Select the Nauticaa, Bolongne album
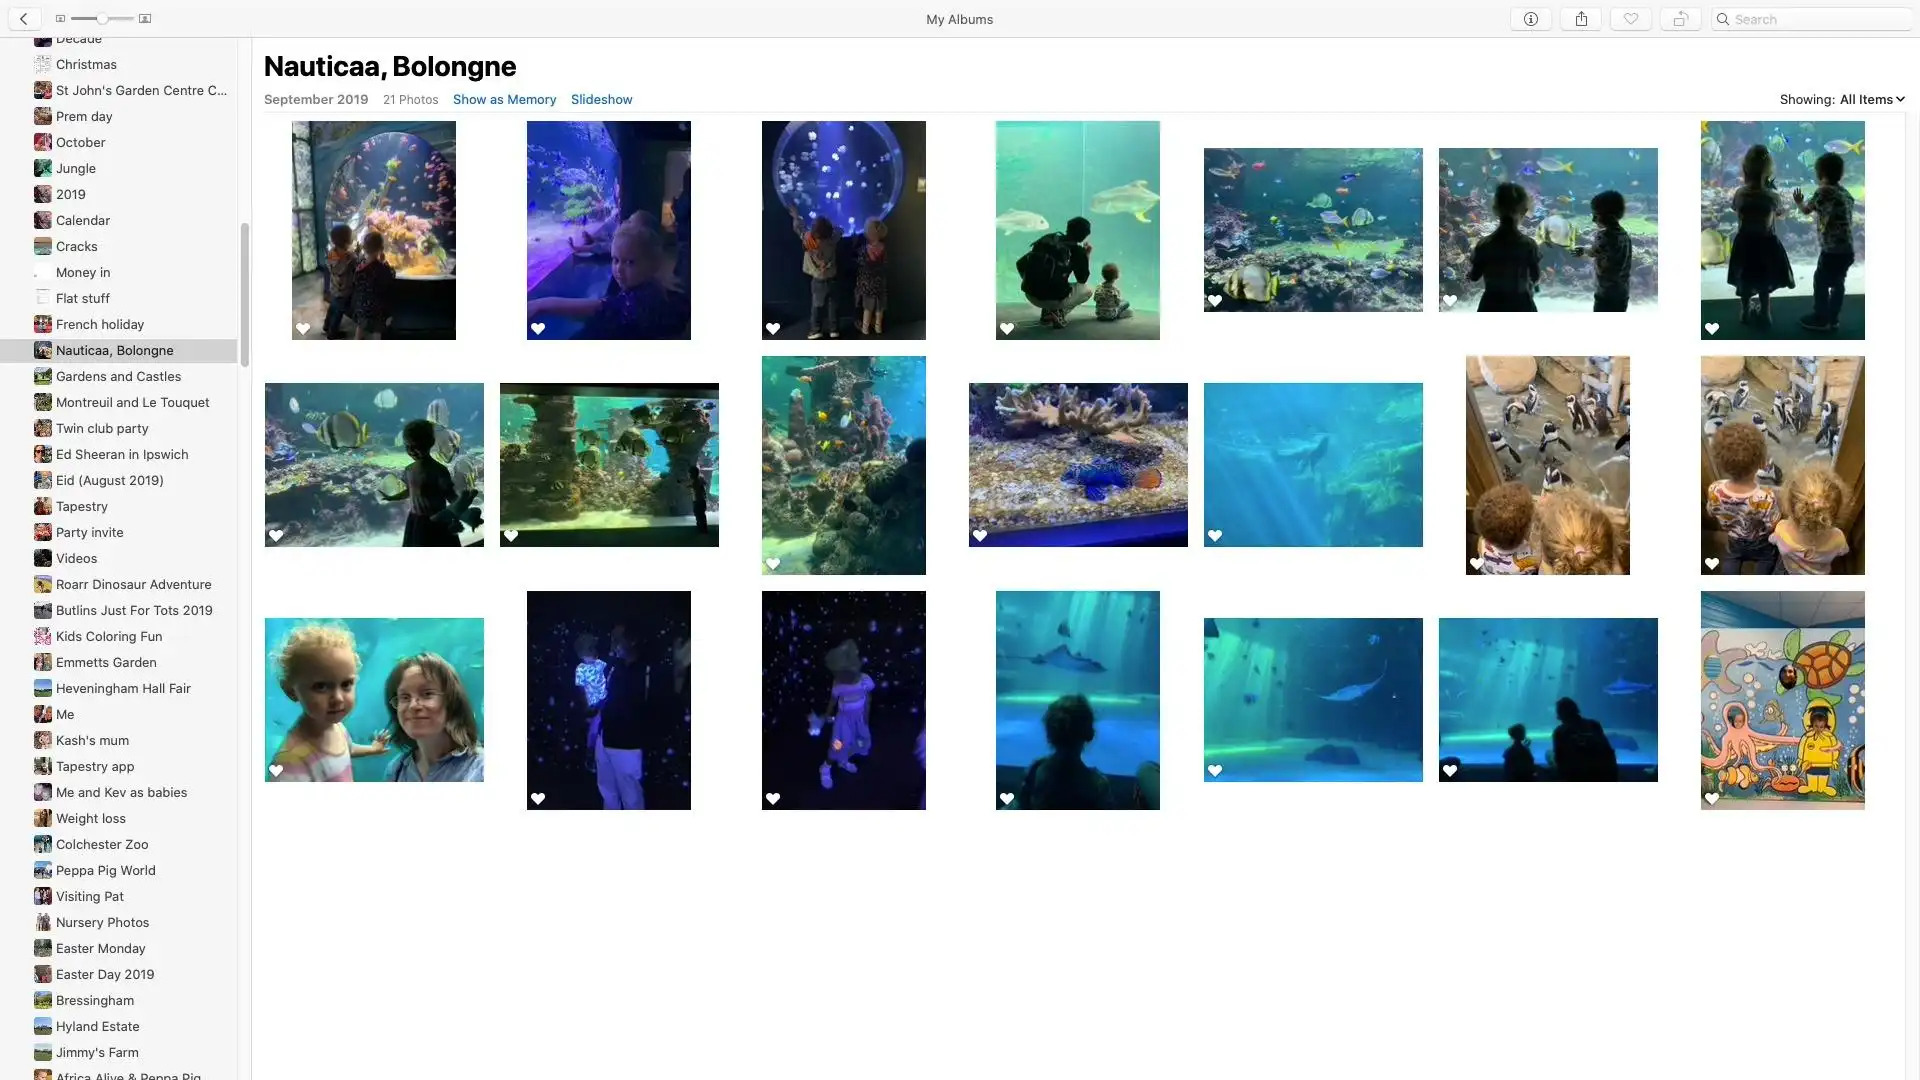The image size is (1920, 1080). (114, 350)
